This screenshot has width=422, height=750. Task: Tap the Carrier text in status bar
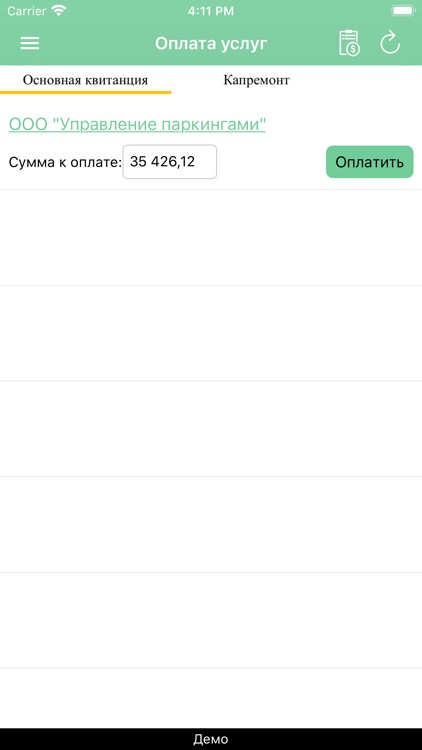coord(26,11)
